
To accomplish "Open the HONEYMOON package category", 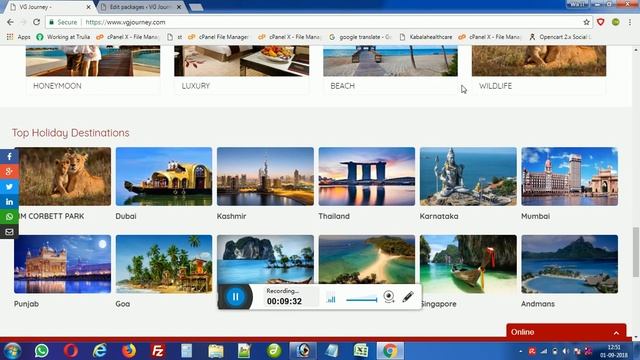I will pos(93,70).
